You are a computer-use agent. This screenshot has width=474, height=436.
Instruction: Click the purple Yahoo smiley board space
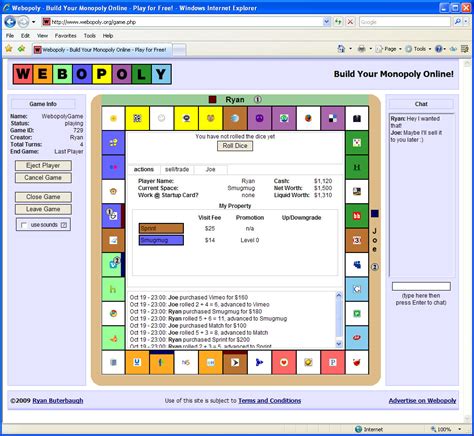(259, 118)
